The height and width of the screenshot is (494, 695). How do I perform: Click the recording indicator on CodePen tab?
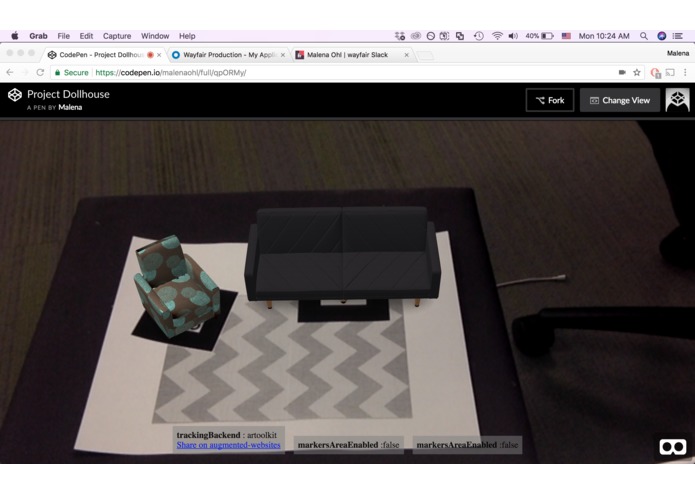click(x=150, y=55)
